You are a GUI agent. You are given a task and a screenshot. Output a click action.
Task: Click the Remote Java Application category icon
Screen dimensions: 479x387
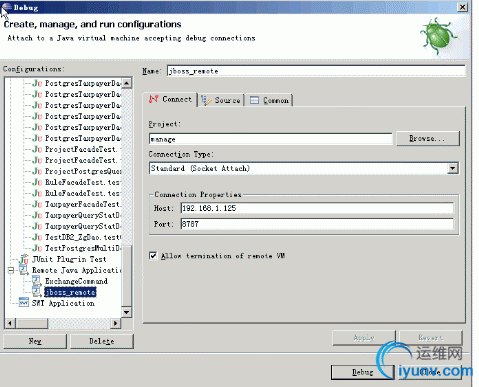(24, 270)
